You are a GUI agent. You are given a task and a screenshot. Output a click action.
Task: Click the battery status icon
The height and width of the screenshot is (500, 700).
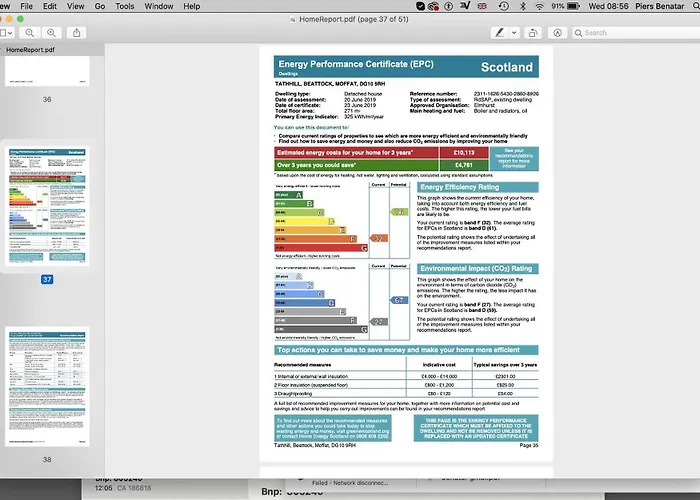[x=573, y=6]
